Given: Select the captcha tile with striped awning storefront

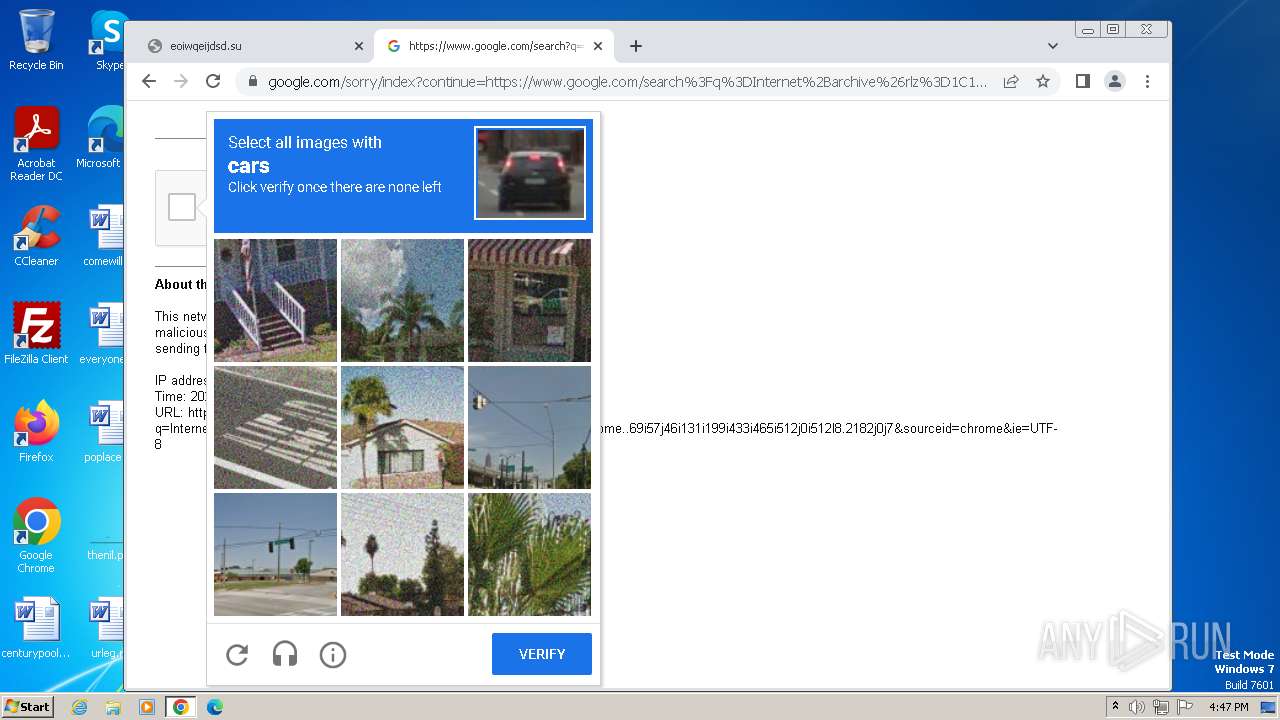Looking at the screenshot, I should (x=529, y=300).
